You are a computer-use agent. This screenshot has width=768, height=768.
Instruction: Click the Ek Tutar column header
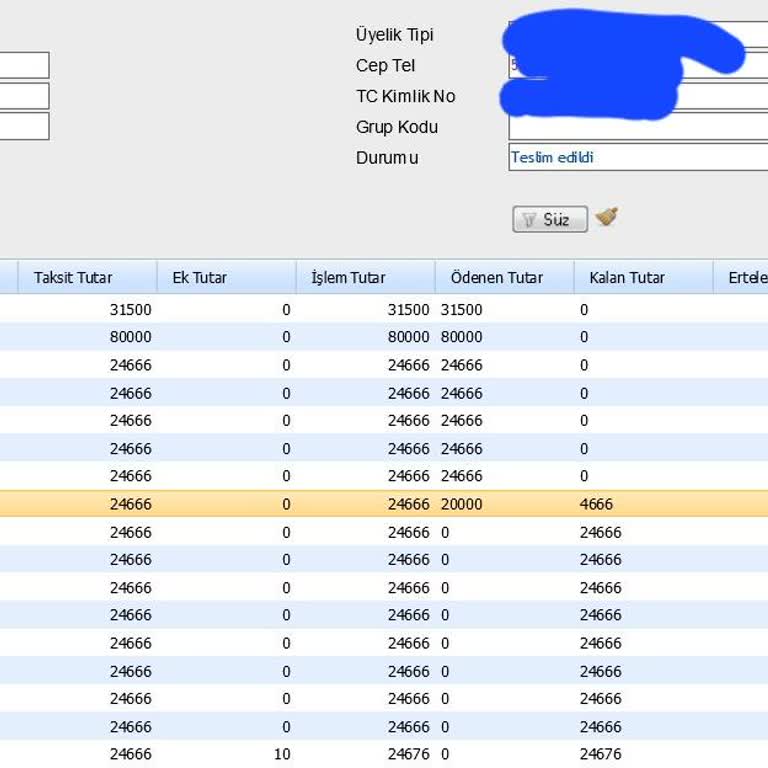point(225,278)
